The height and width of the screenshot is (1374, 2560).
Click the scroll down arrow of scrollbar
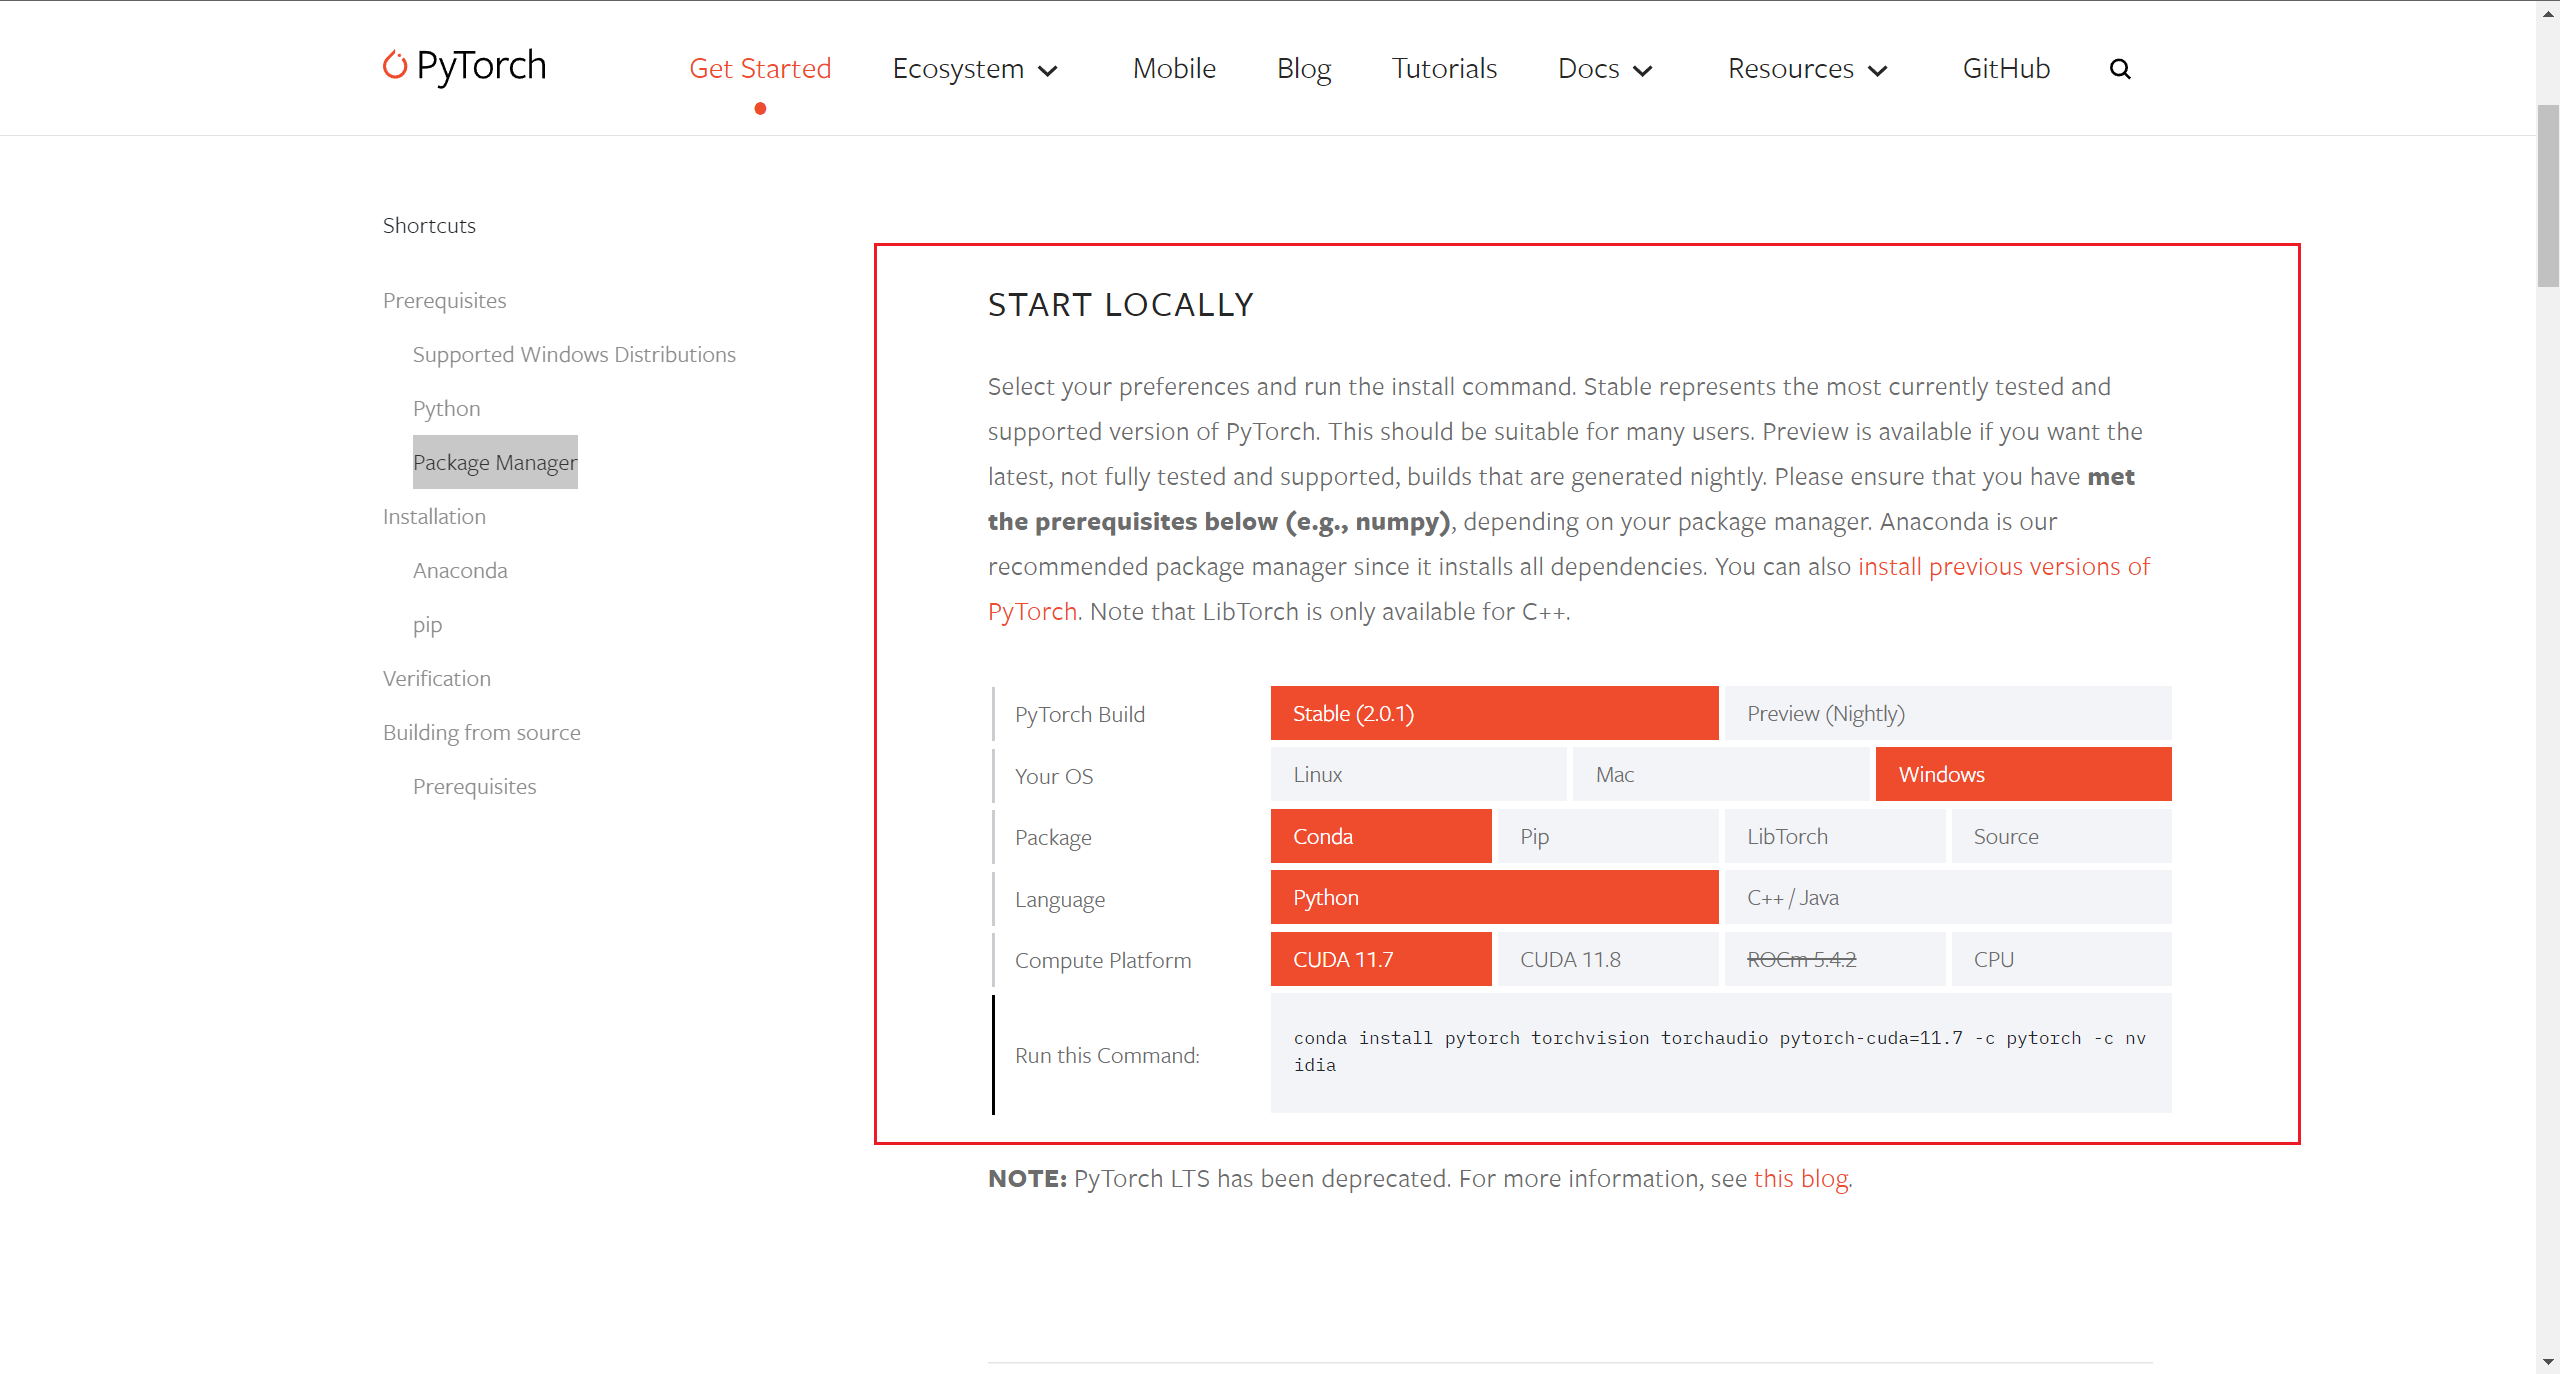tap(2547, 1362)
